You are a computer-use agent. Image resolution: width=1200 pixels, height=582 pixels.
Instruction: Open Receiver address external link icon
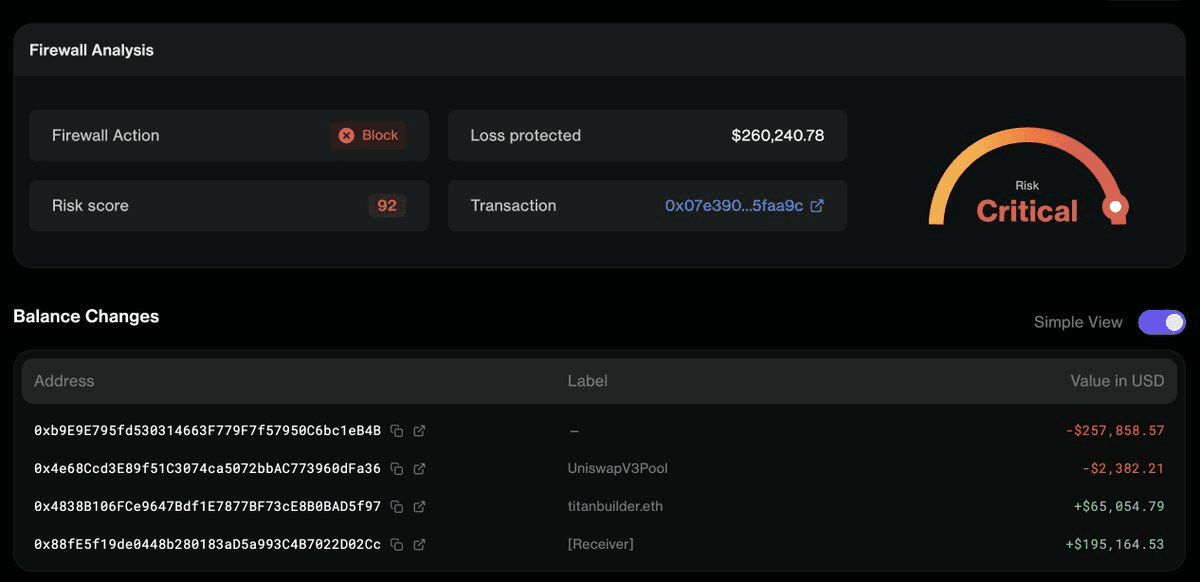click(x=420, y=545)
